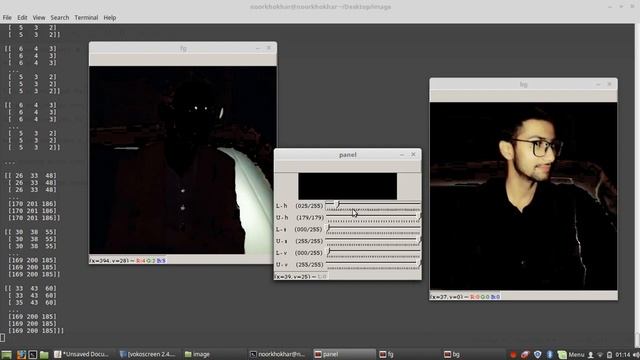Adjust the L-h hue slider in panel
Image resolution: width=640 pixels, height=360 pixels.
[x=373, y=205]
